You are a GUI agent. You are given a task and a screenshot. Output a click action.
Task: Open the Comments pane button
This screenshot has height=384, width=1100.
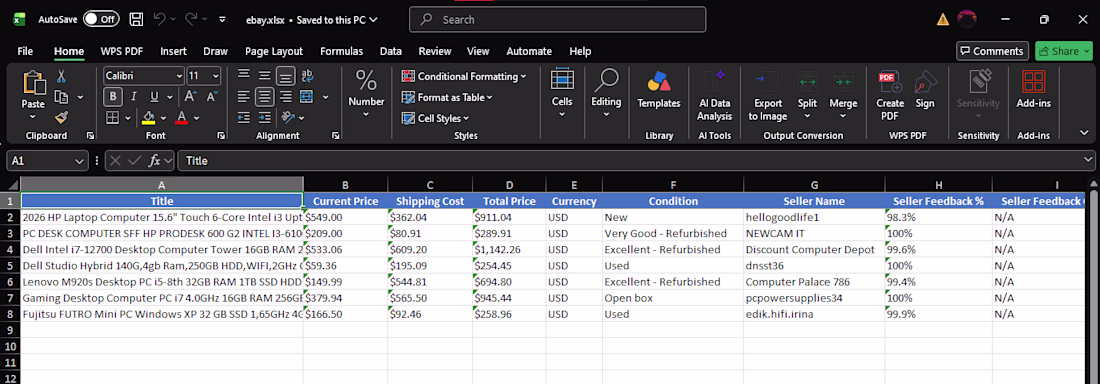pyautogui.click(x=992, y=51)
